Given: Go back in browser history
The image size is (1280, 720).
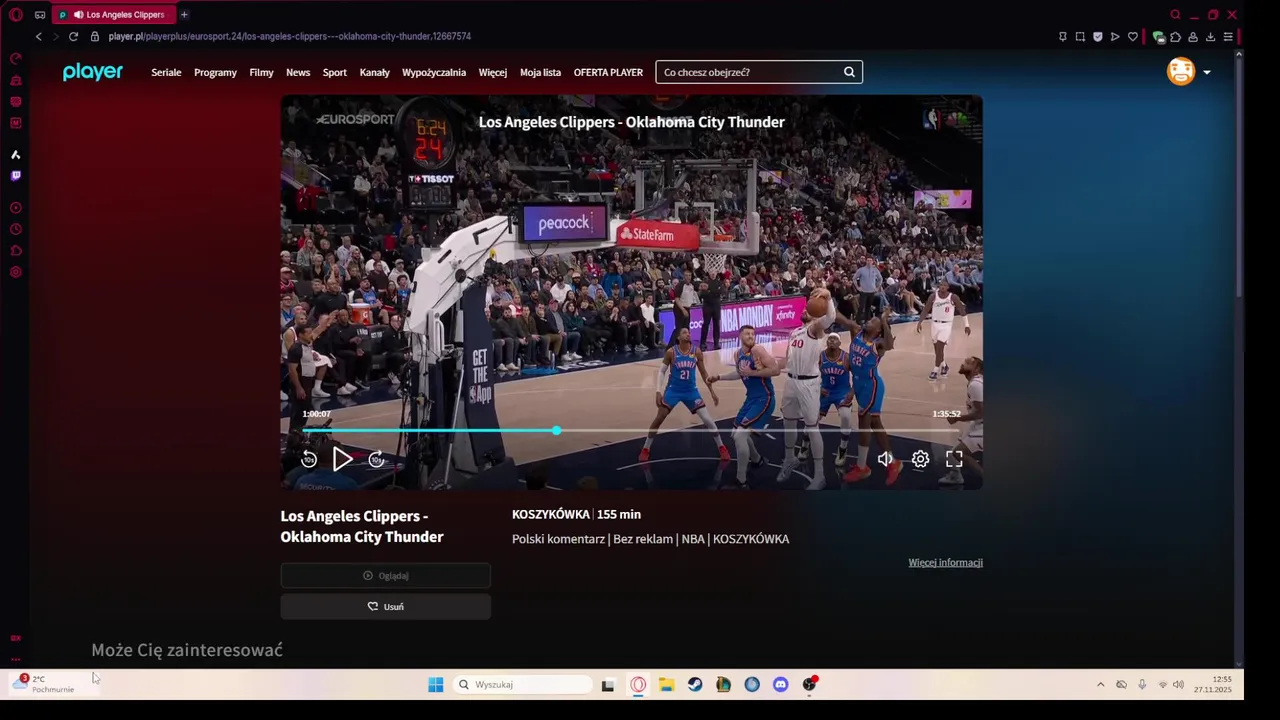Looking at the screenshot, I should pyautogui.click(x=39, y=37).
